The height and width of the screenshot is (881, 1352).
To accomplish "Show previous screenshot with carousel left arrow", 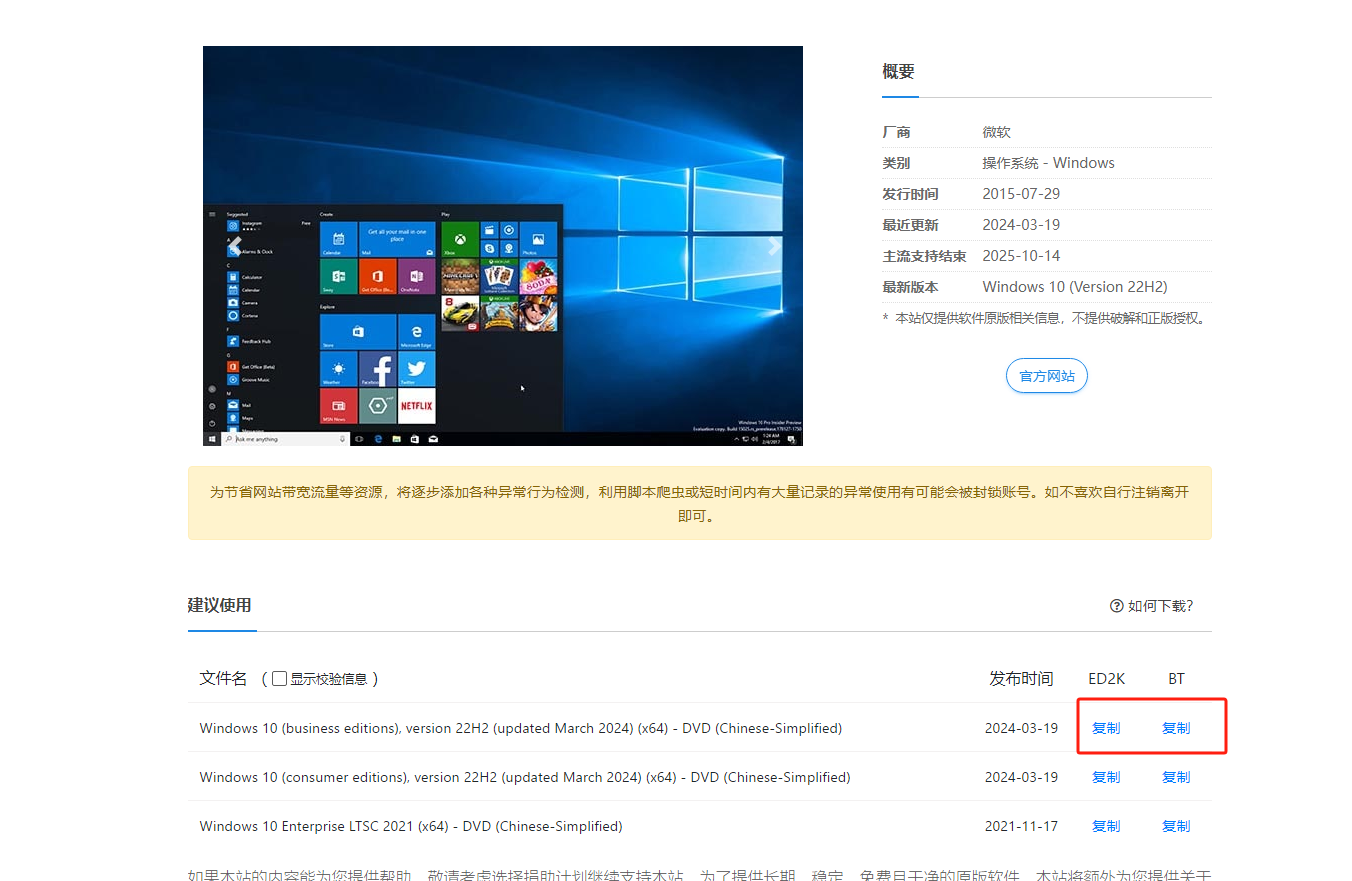I will click(234, 245).
